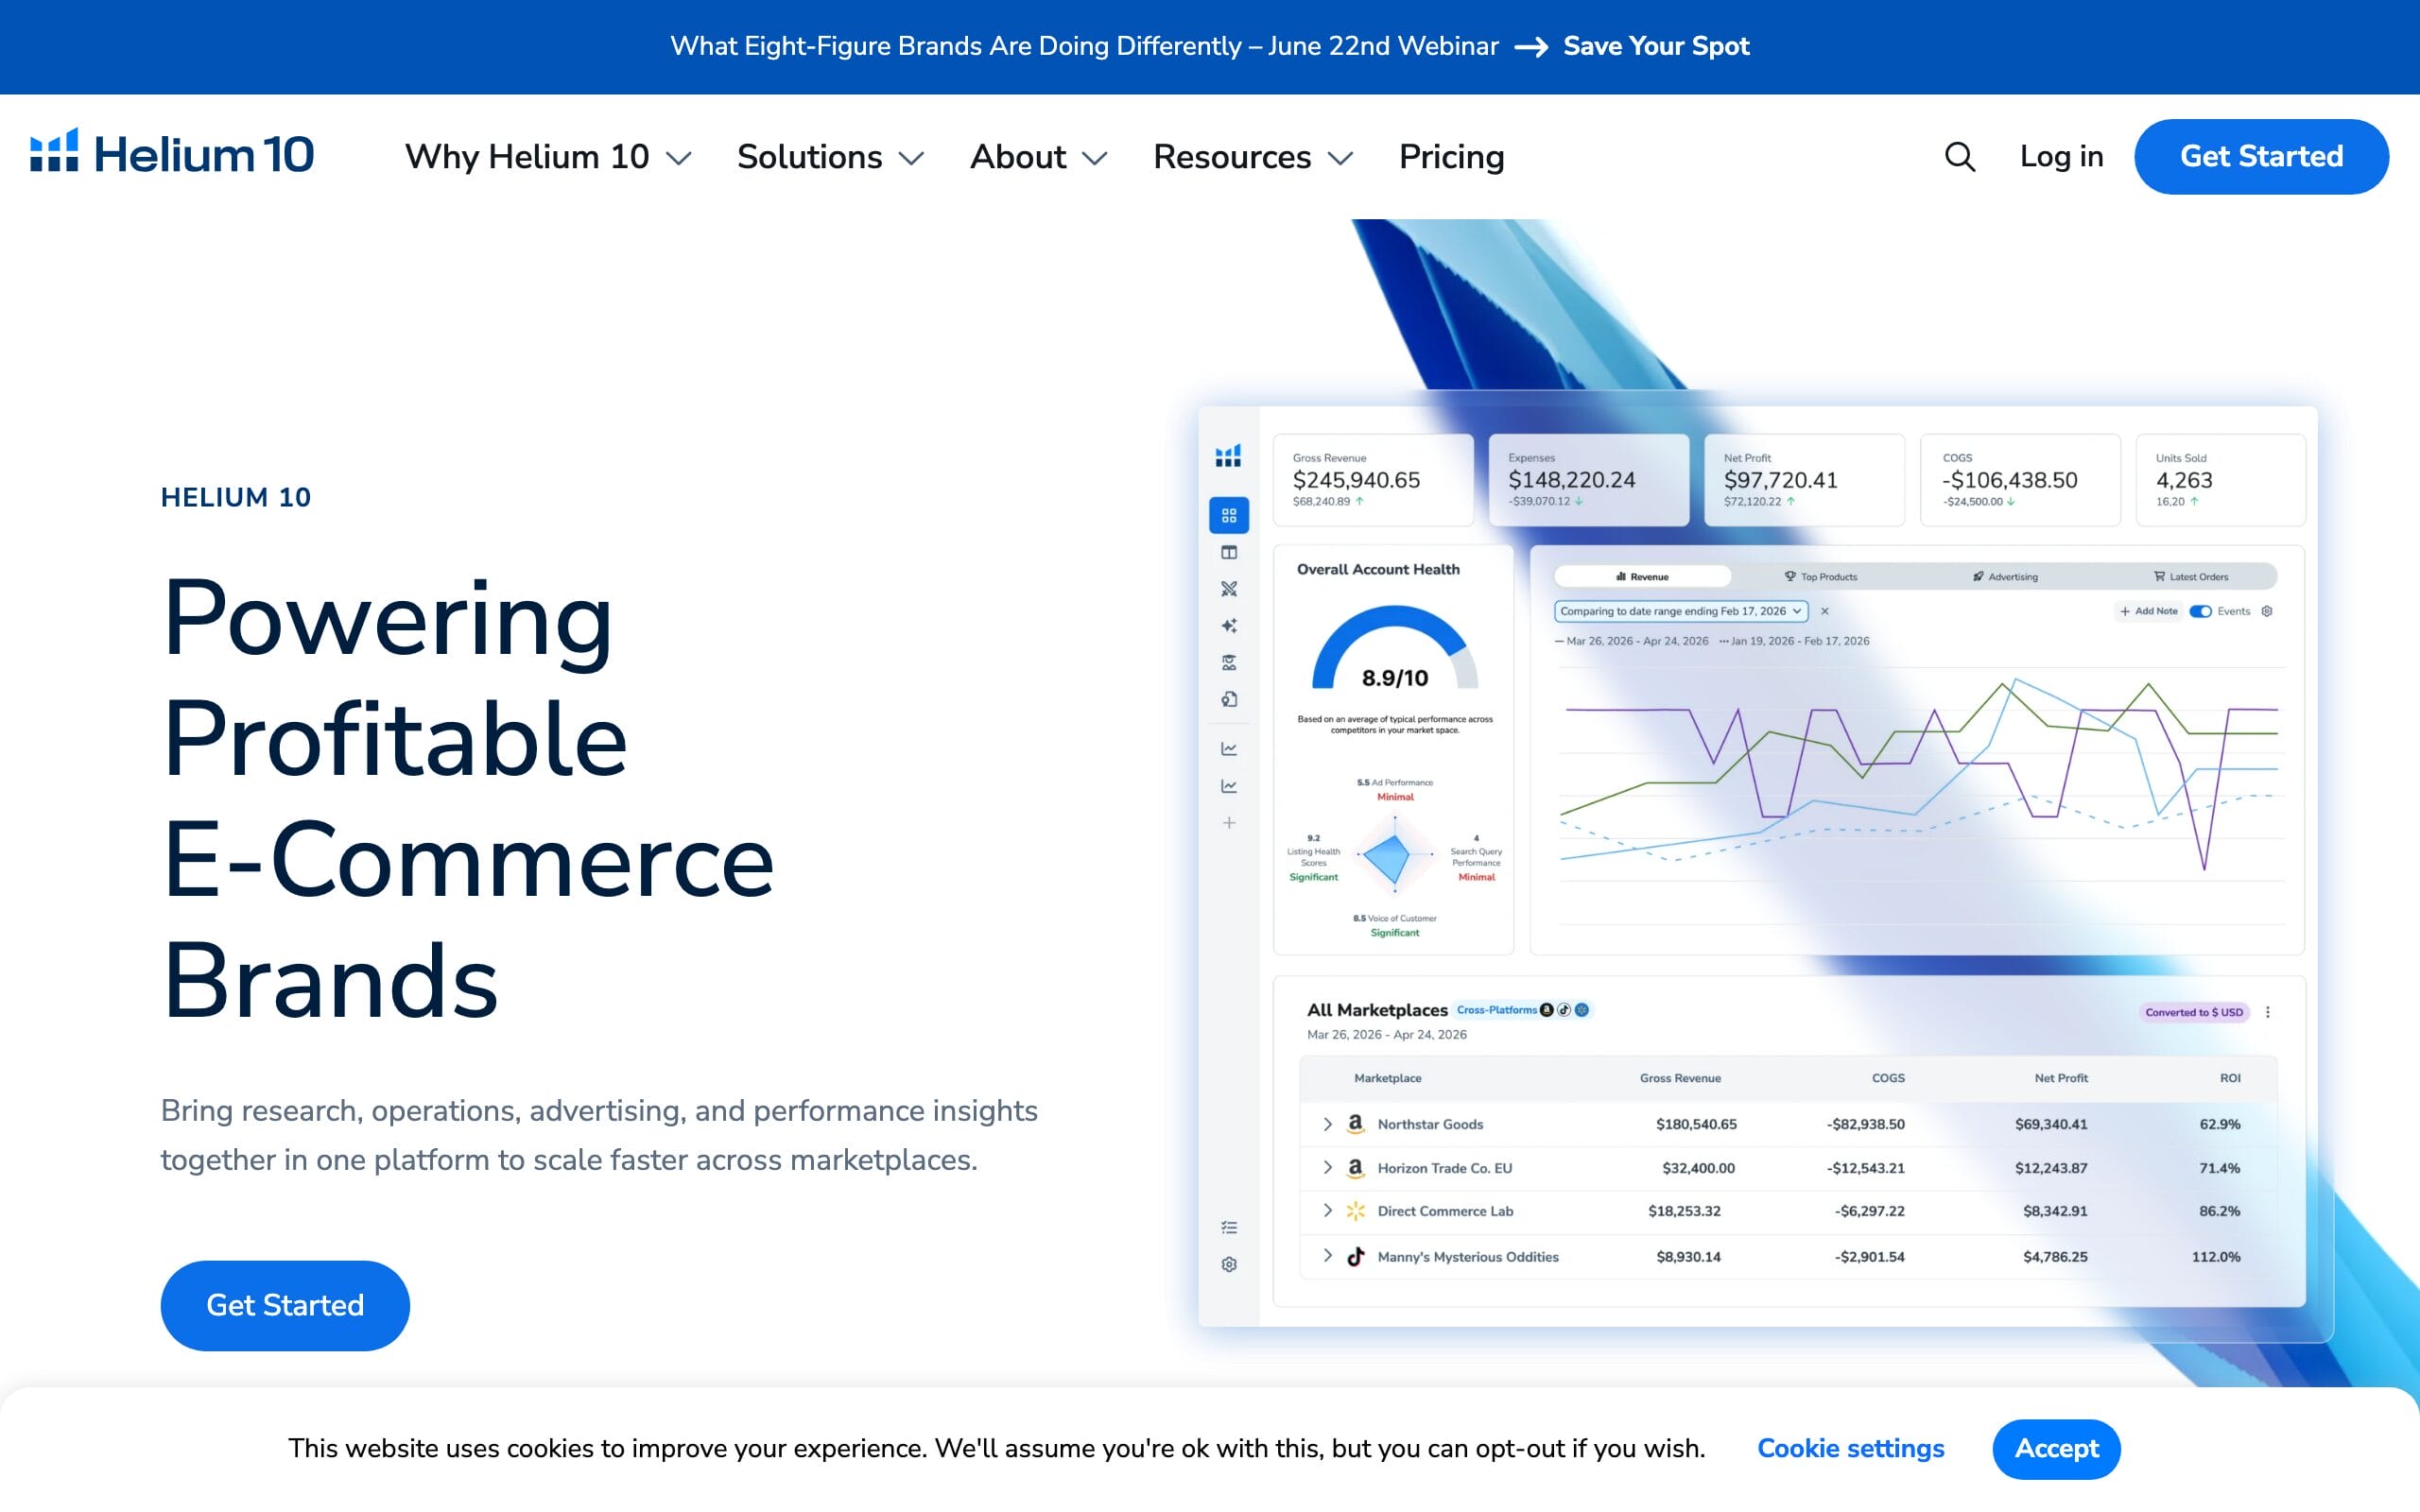Screen dimensions: 2420x1512
Task: Click the TikTok icon beside Manny's Mysterious Oddities
Action: point(1355,1256)
